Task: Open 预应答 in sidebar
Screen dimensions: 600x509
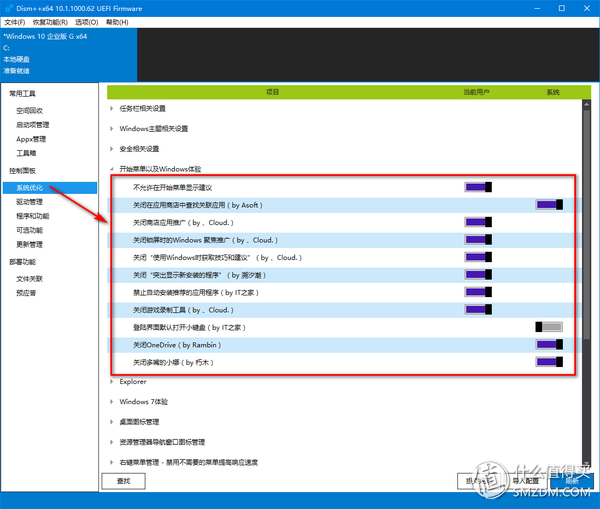Action: (x=26, y=293)
